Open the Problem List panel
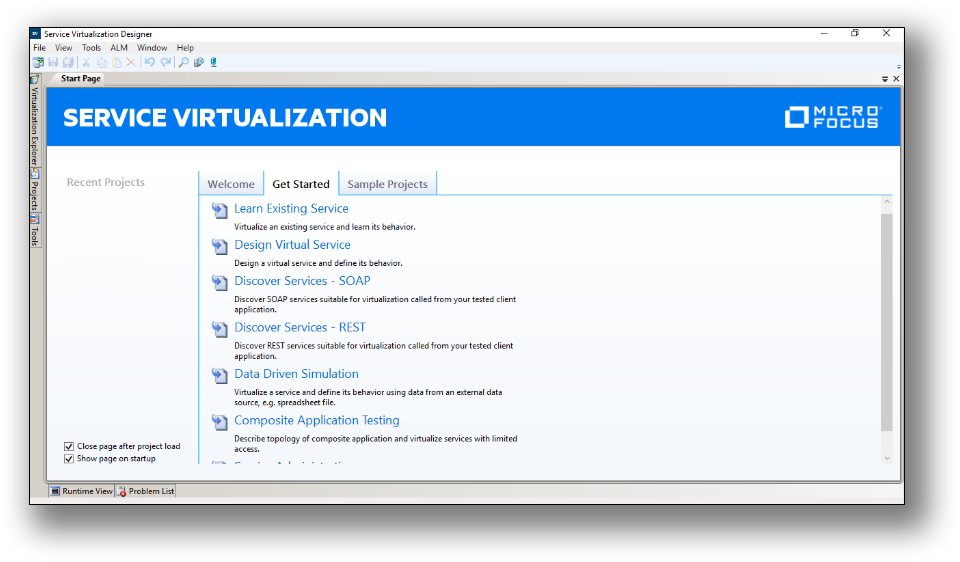 (146, 491)
